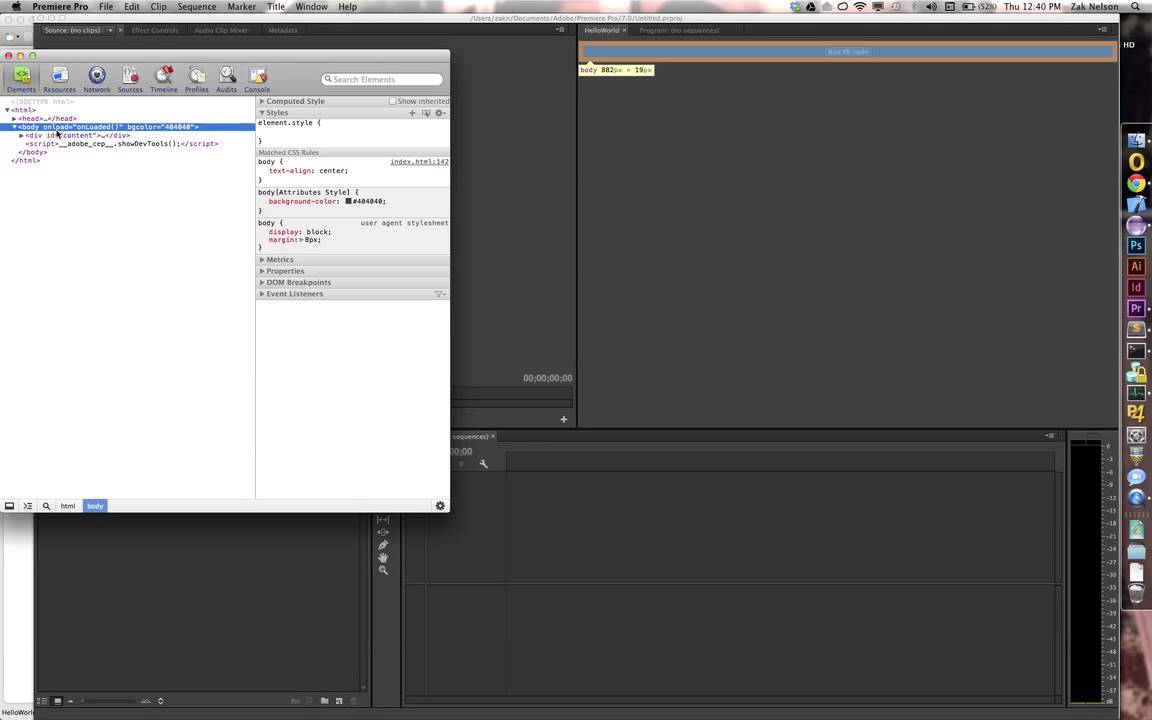Switch to Source (no clips) tab
Screen dimensions: 1152x720
pyautogui.click(x=72, y=30)
